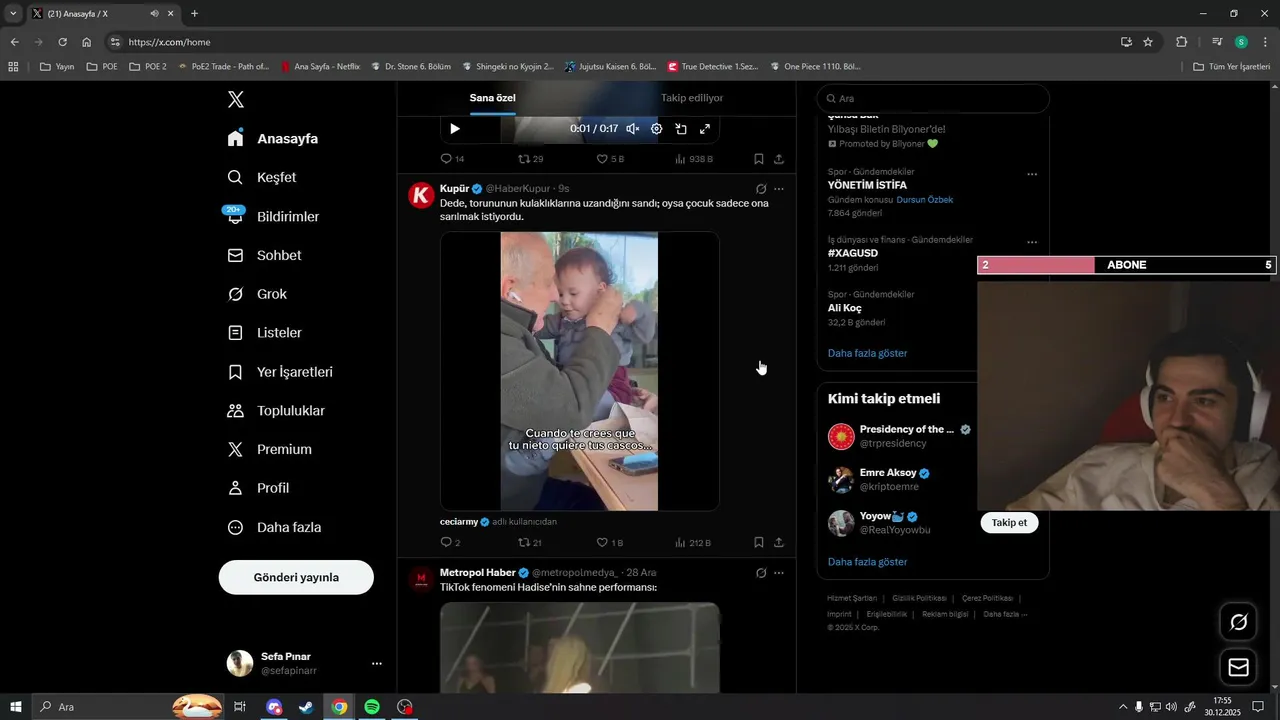Show more trends Daha fazla göster
The height and width of the screenshot is (720, 1280).
pyautogui.click(x=867, y=353)
